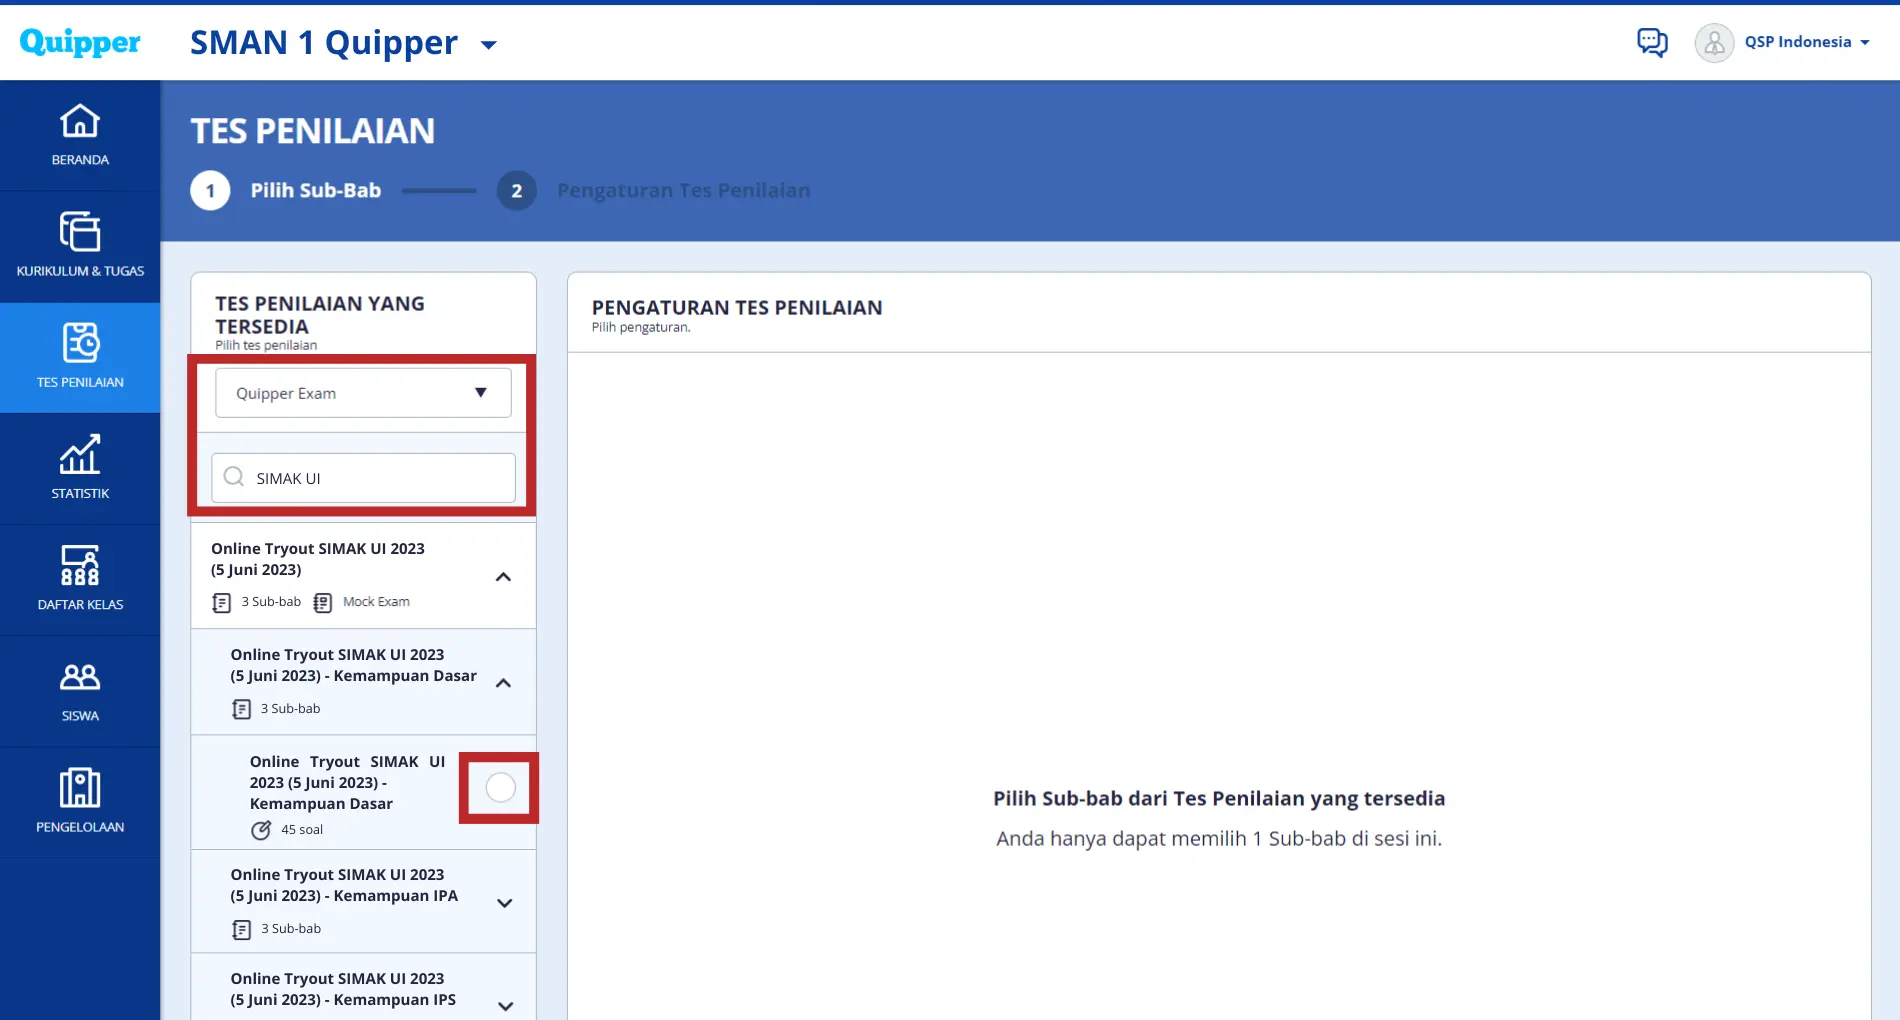Select the Tes Penilaian sidebar icon
Image resolution: width=1900 pixels, height=1020 pixels.
[80, 343]
